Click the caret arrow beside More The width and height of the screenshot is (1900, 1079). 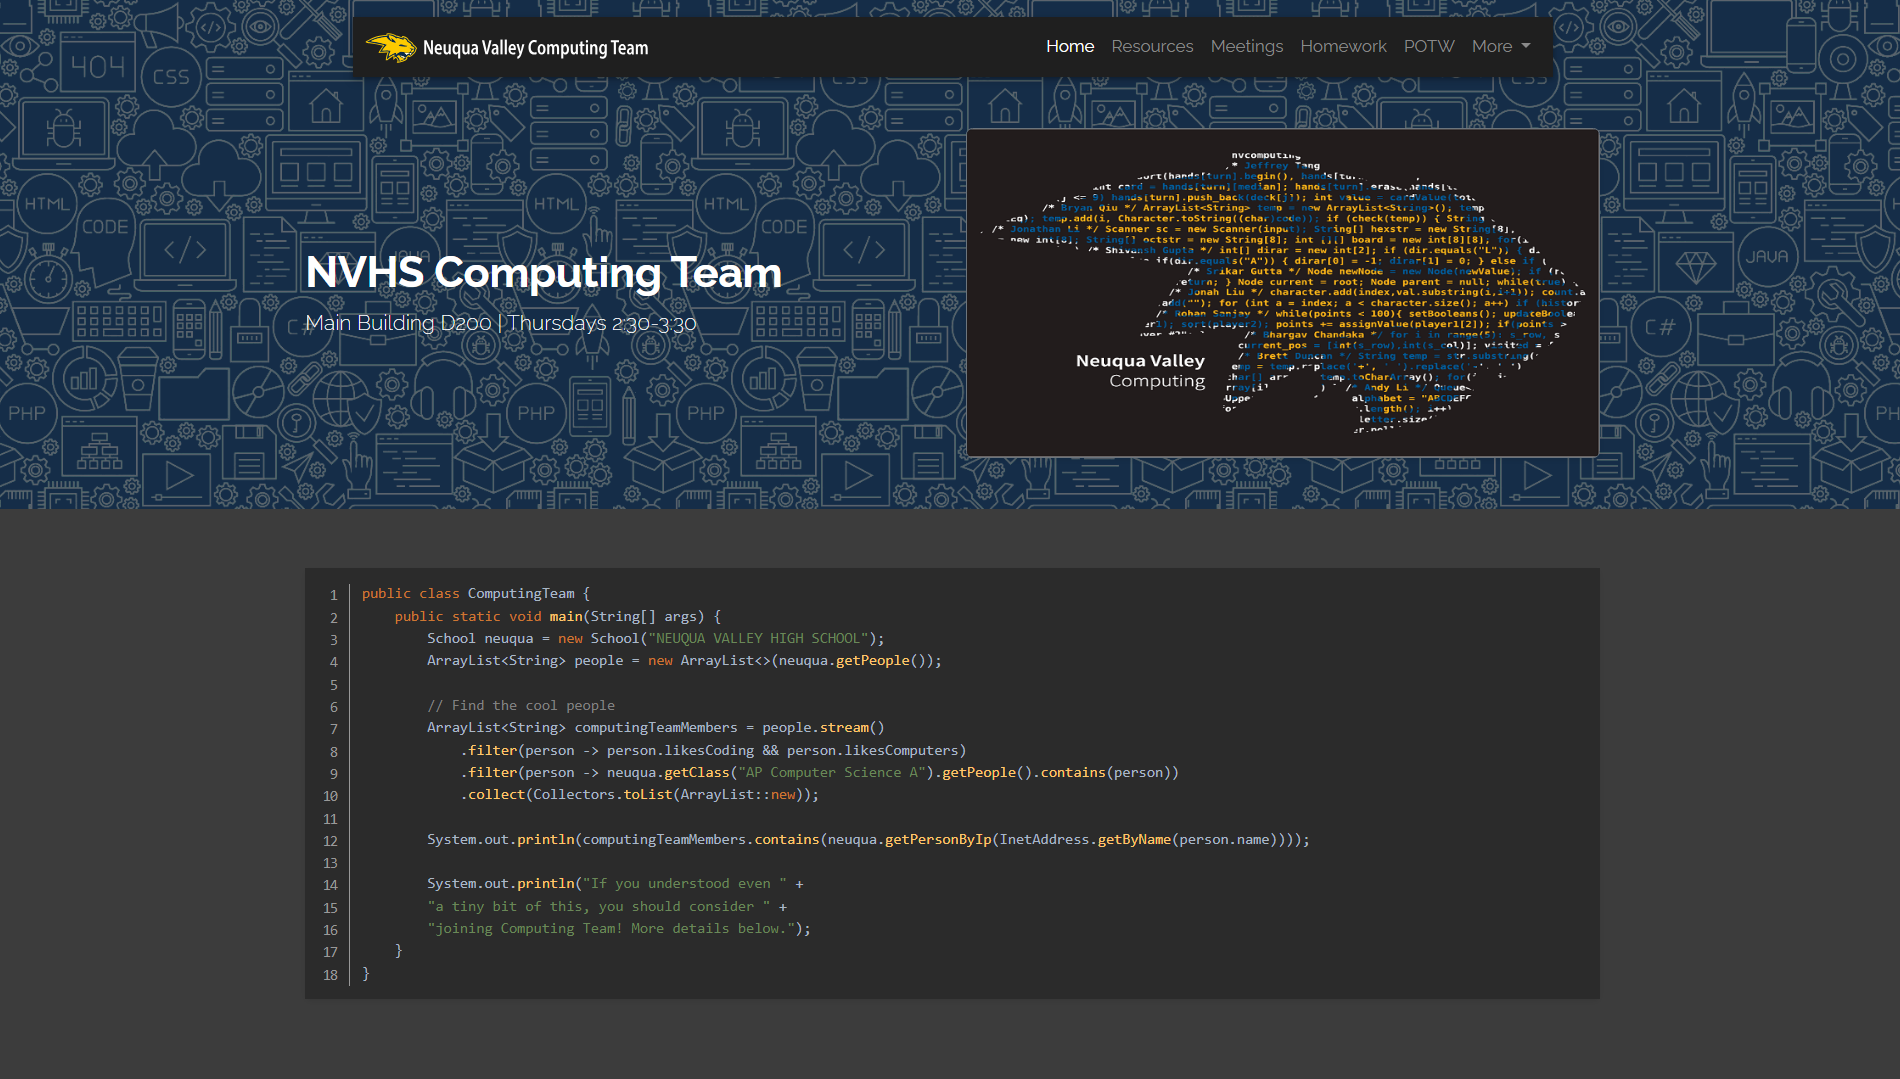(x=1526, y=46)
